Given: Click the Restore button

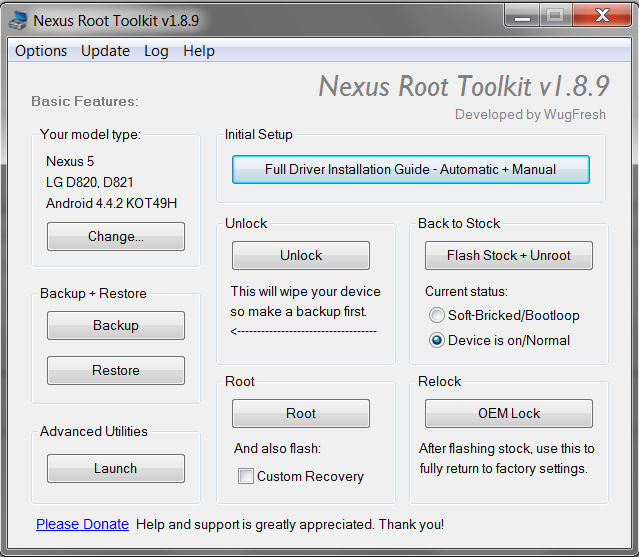Looking at the screenshot, I should coord(116,371).
